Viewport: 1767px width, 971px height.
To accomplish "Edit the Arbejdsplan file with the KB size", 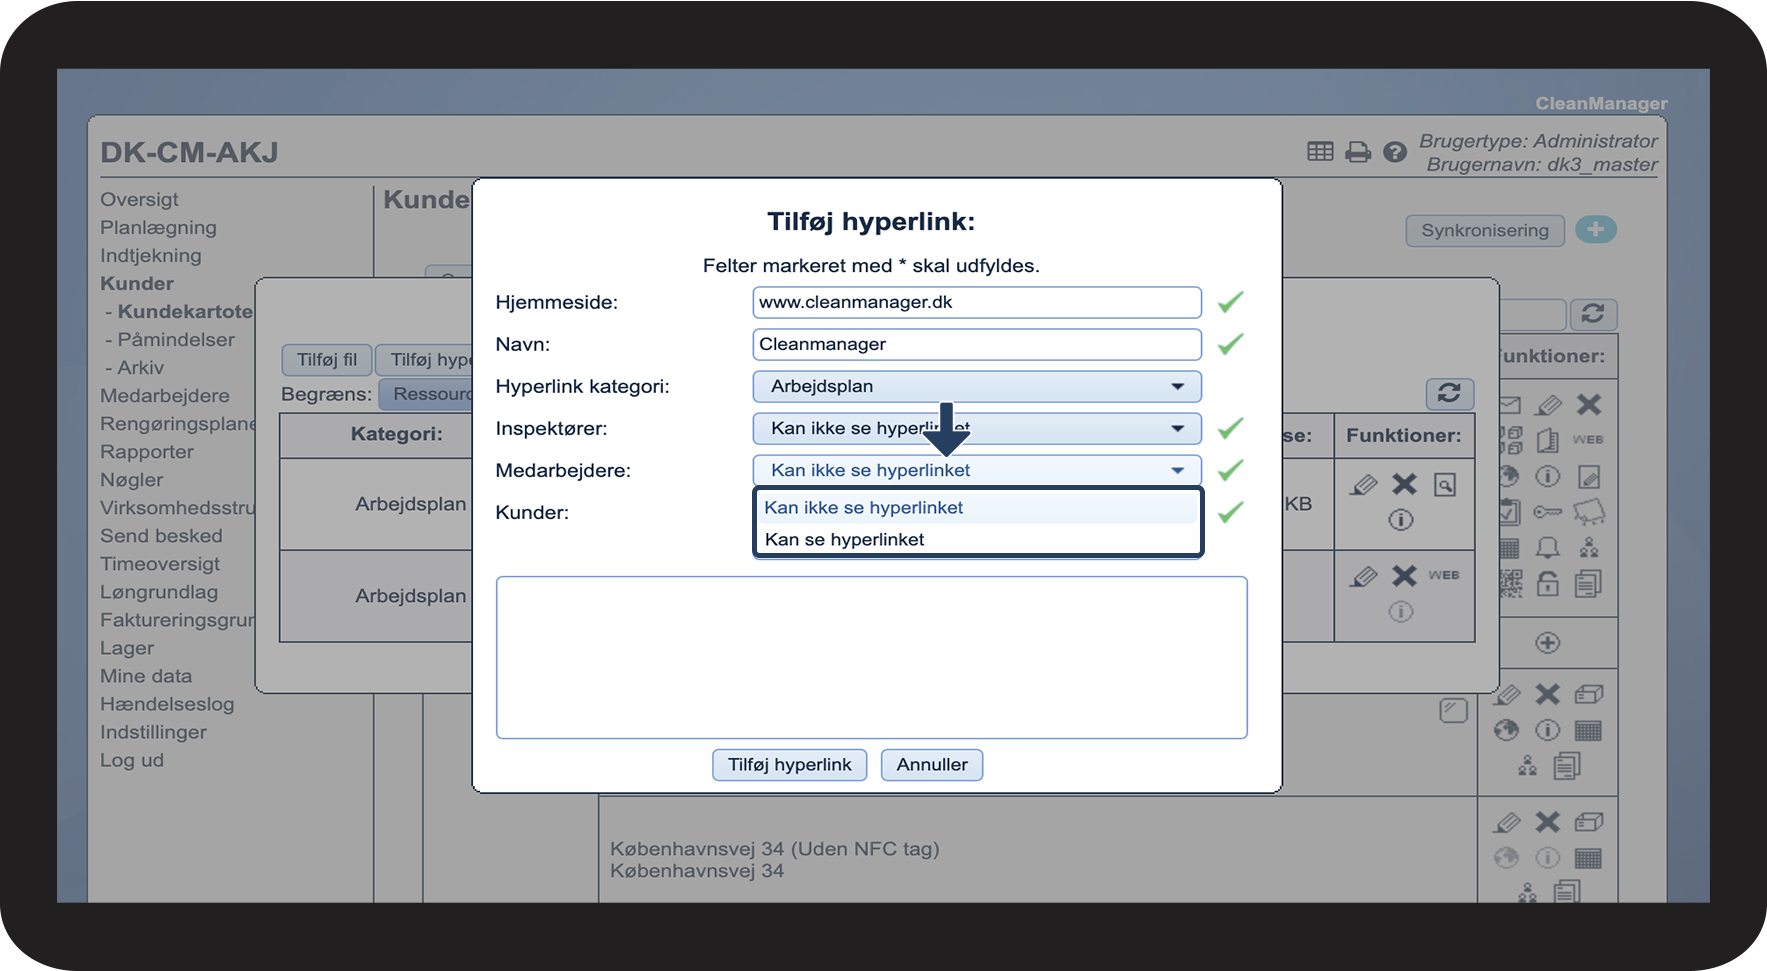I will coord(1363,485).
